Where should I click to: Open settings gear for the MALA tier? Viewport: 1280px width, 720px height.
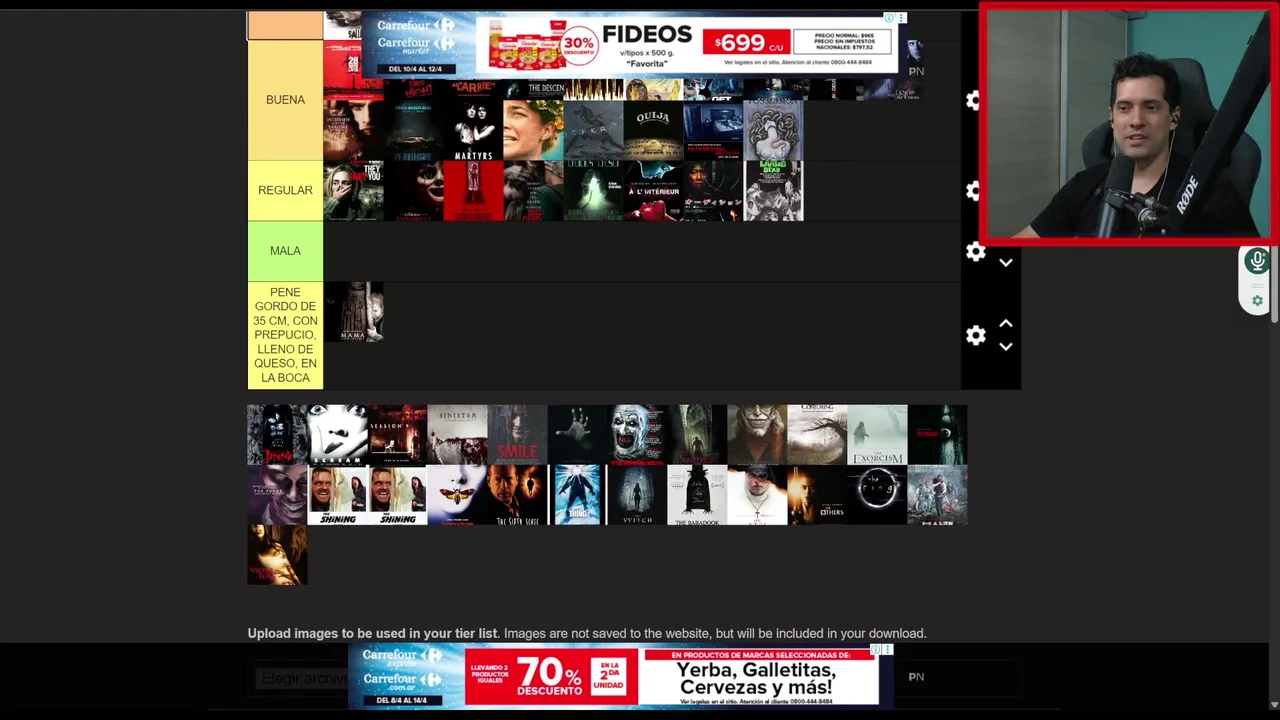click(x=976, y=251)
